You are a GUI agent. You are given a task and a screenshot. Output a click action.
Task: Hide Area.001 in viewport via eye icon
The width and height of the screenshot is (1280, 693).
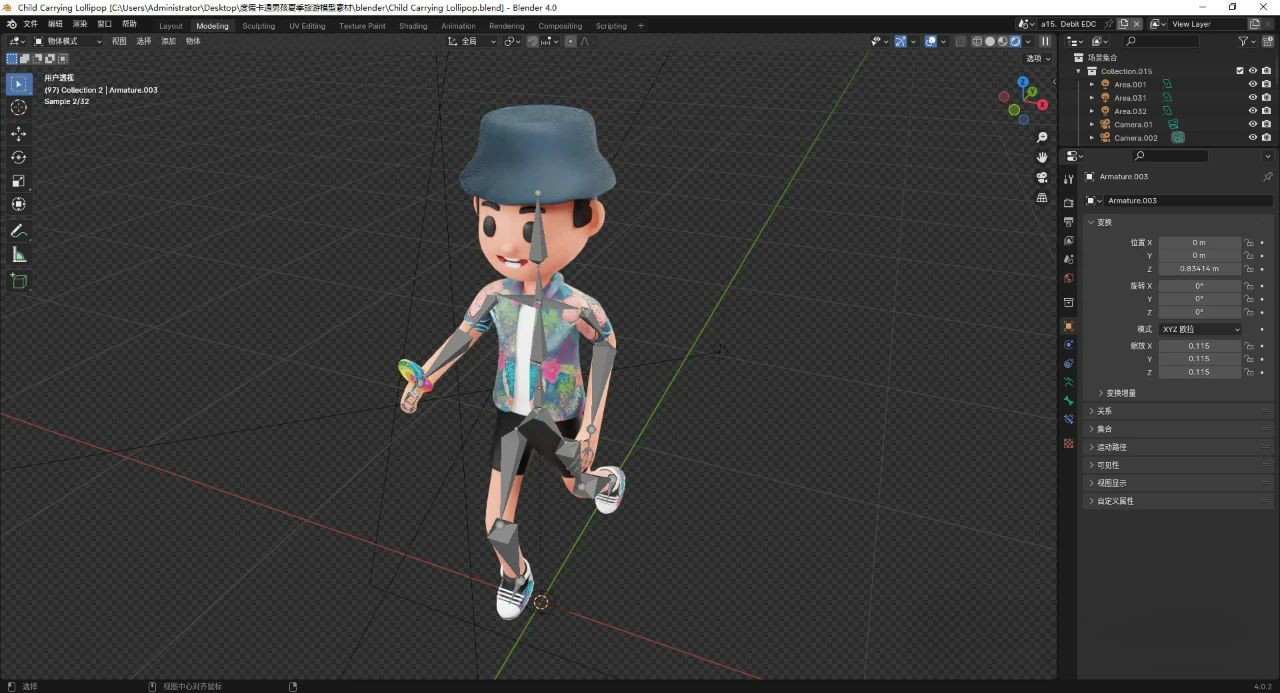(x=1252, y=85)
